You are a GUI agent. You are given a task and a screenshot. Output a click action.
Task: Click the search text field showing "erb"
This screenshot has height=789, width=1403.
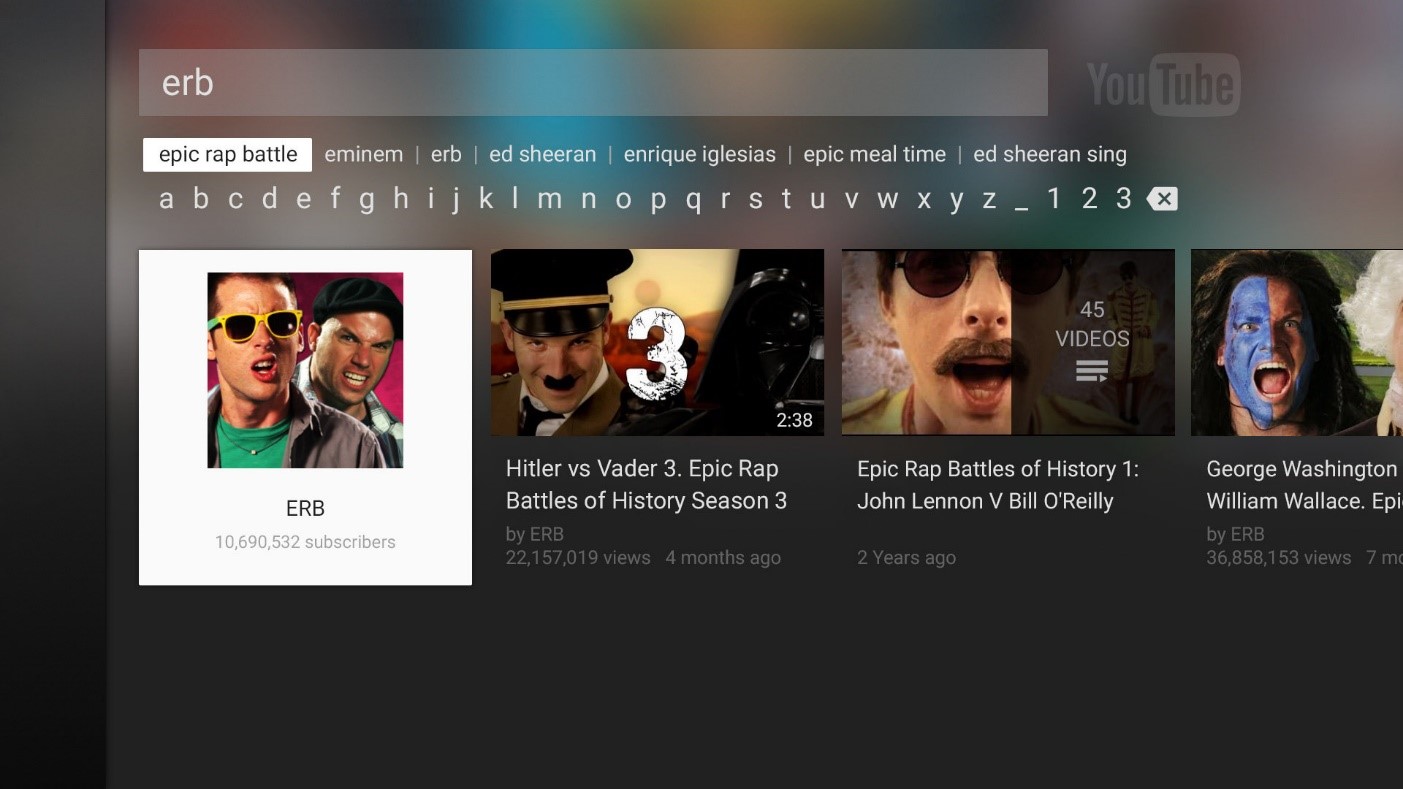pos(592,82)
